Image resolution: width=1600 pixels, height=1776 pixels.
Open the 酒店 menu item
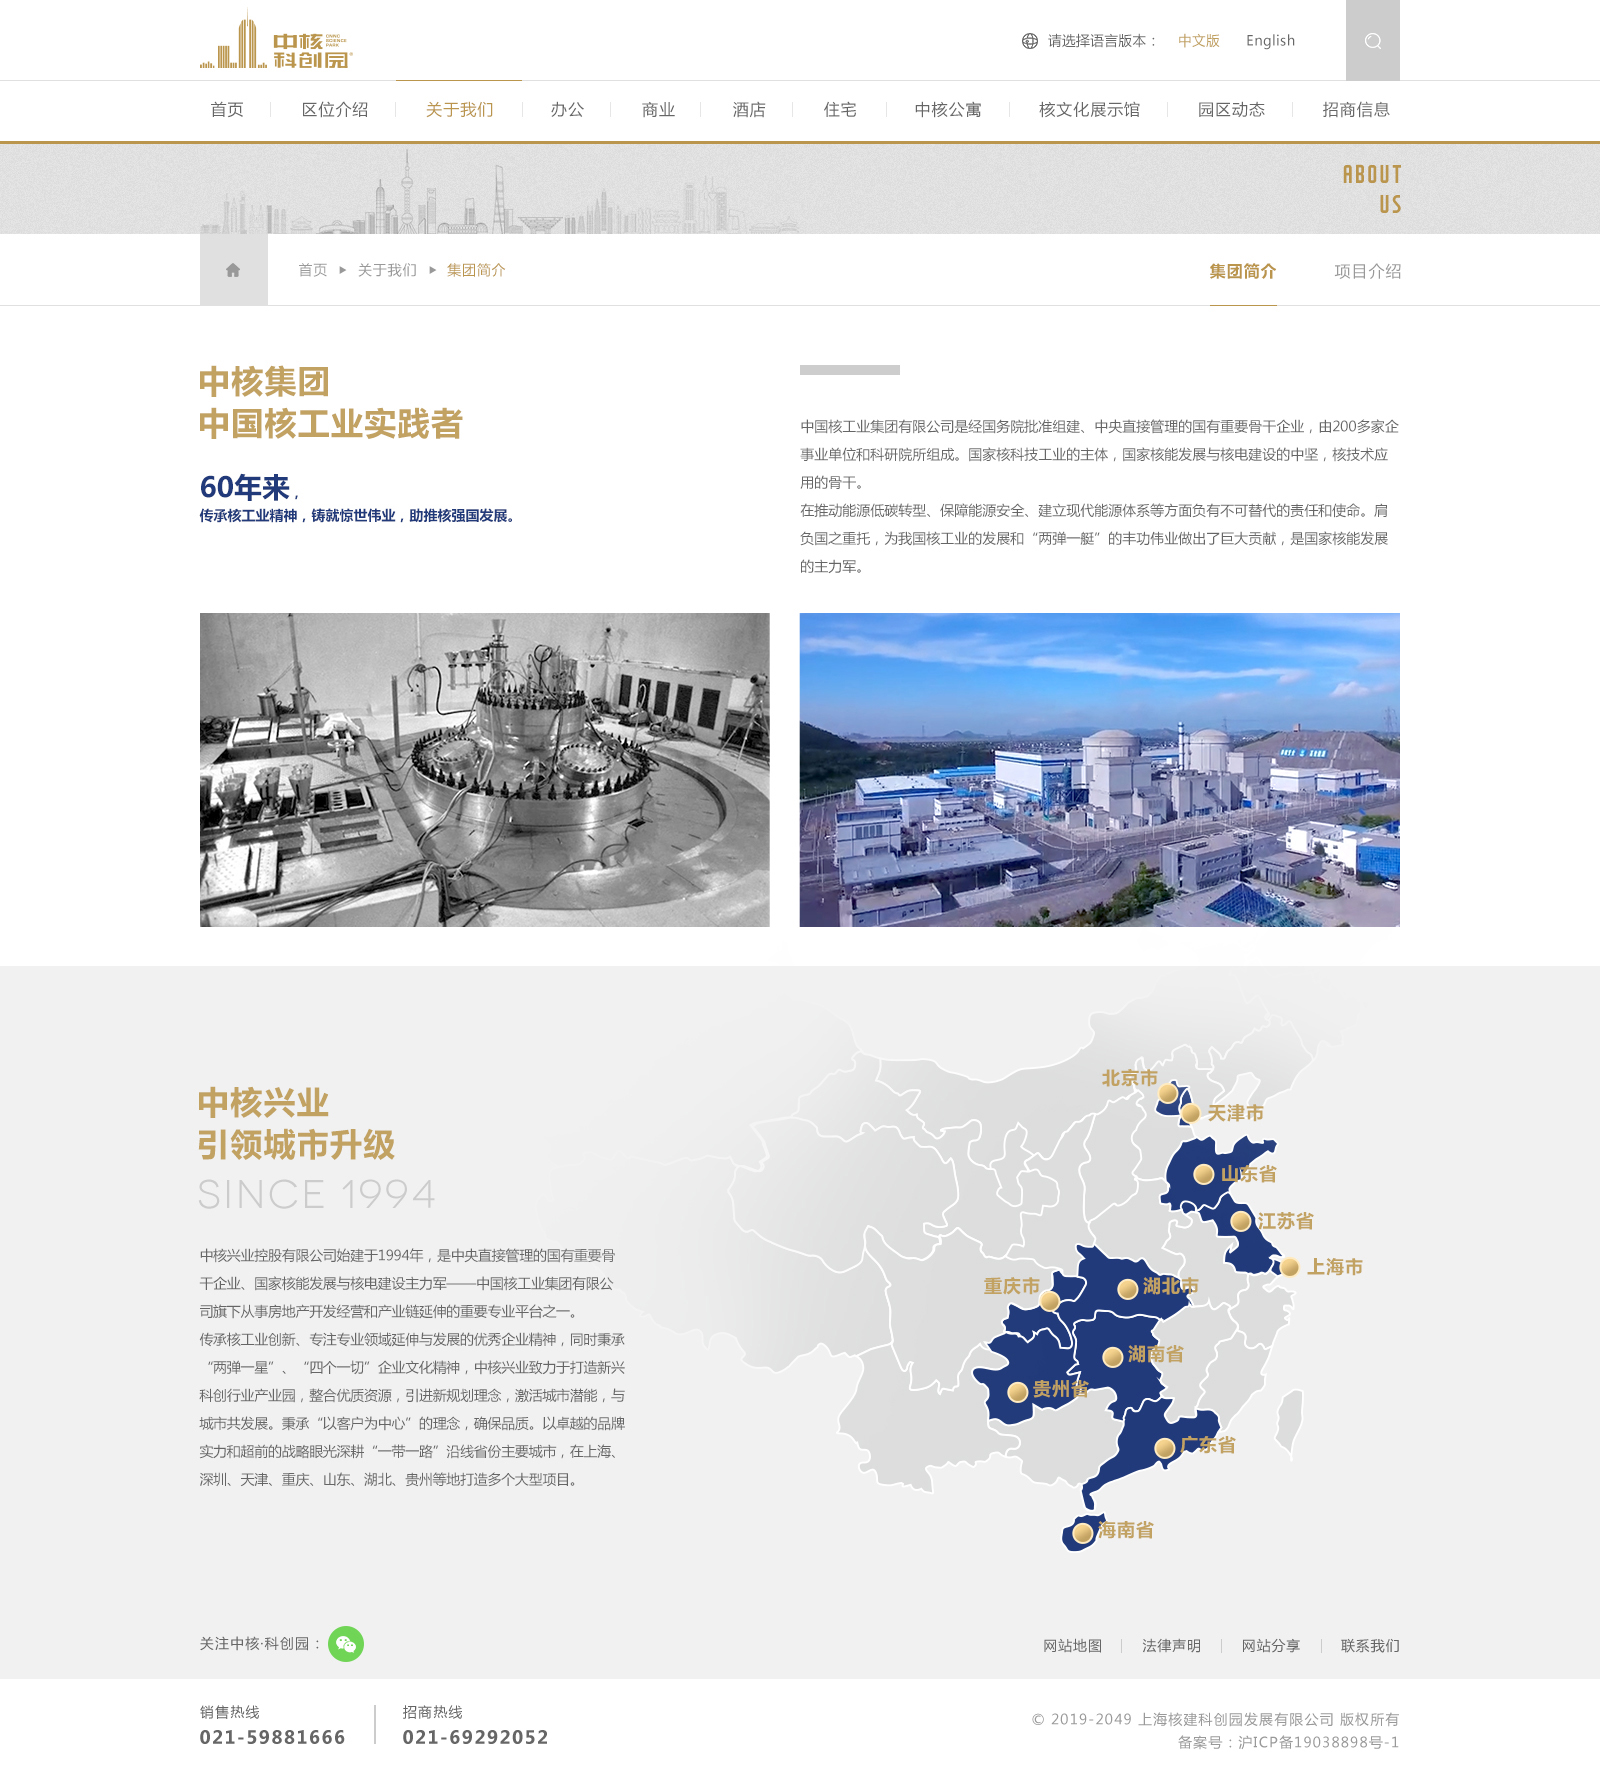tap(749, 110)
